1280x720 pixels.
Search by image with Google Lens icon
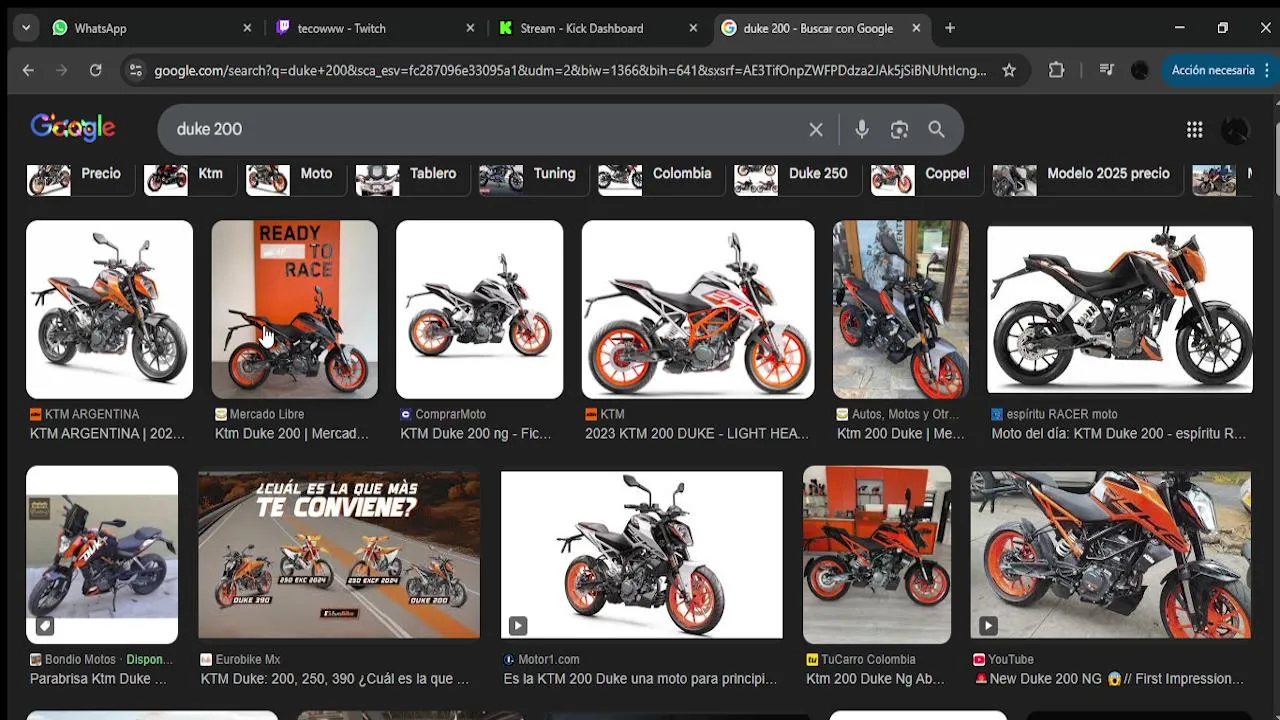[899, 129]
